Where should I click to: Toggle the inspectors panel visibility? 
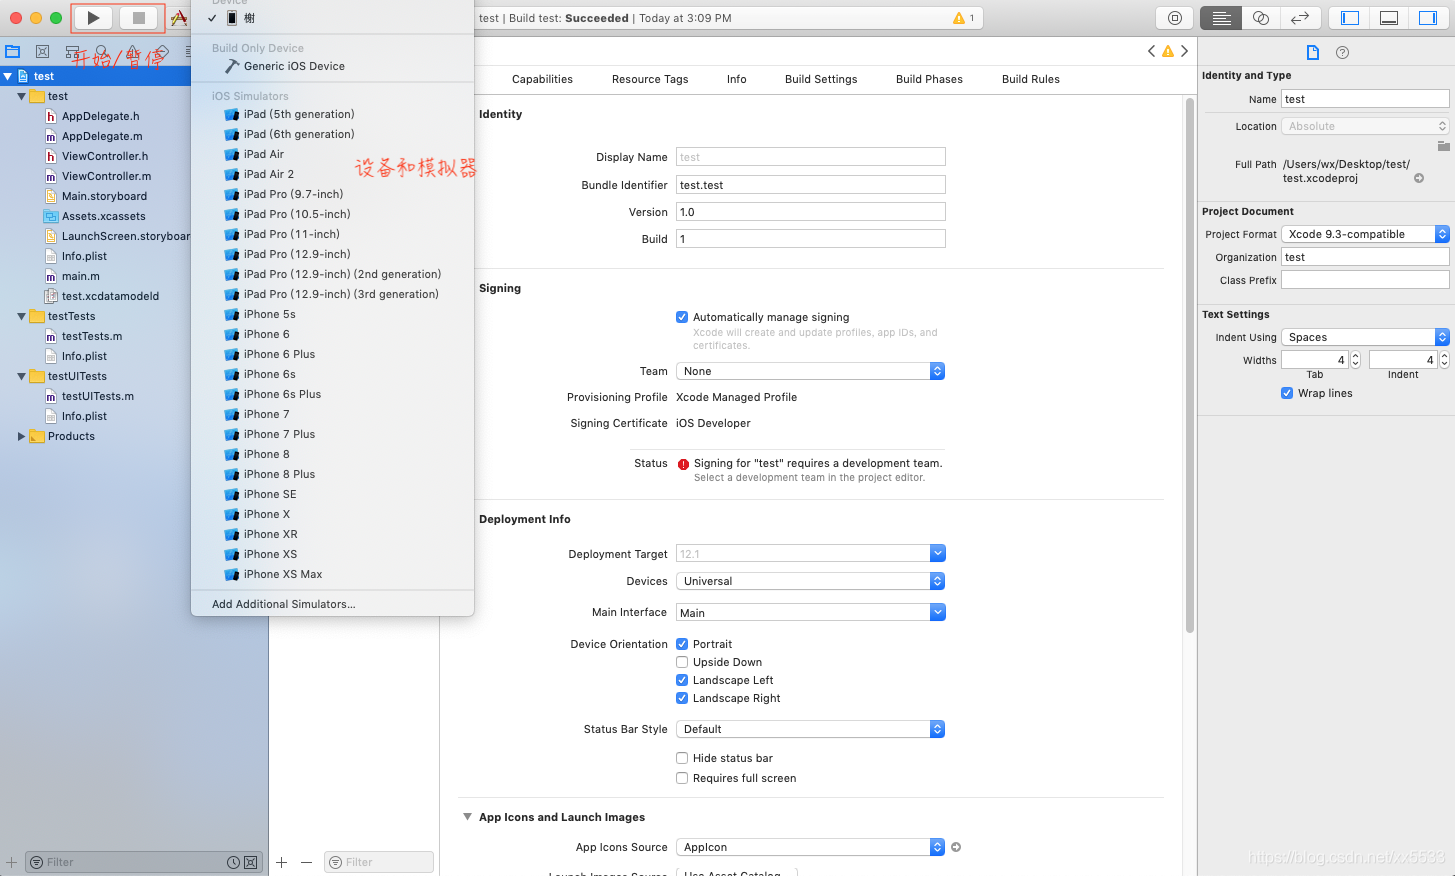[1427, 18]
